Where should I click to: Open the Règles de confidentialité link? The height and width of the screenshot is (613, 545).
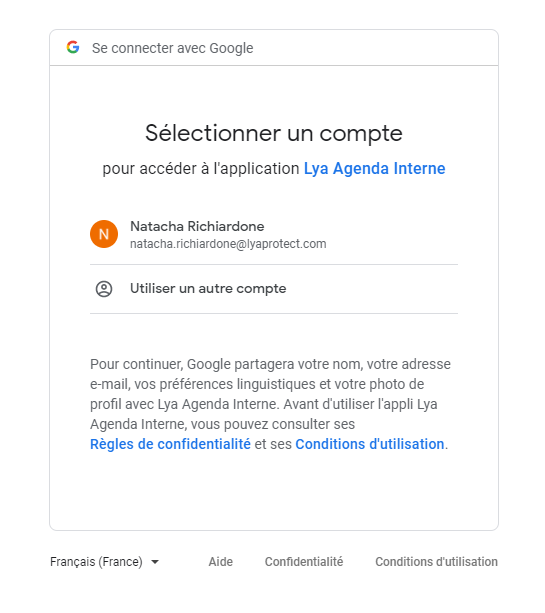tap(170, 444)
